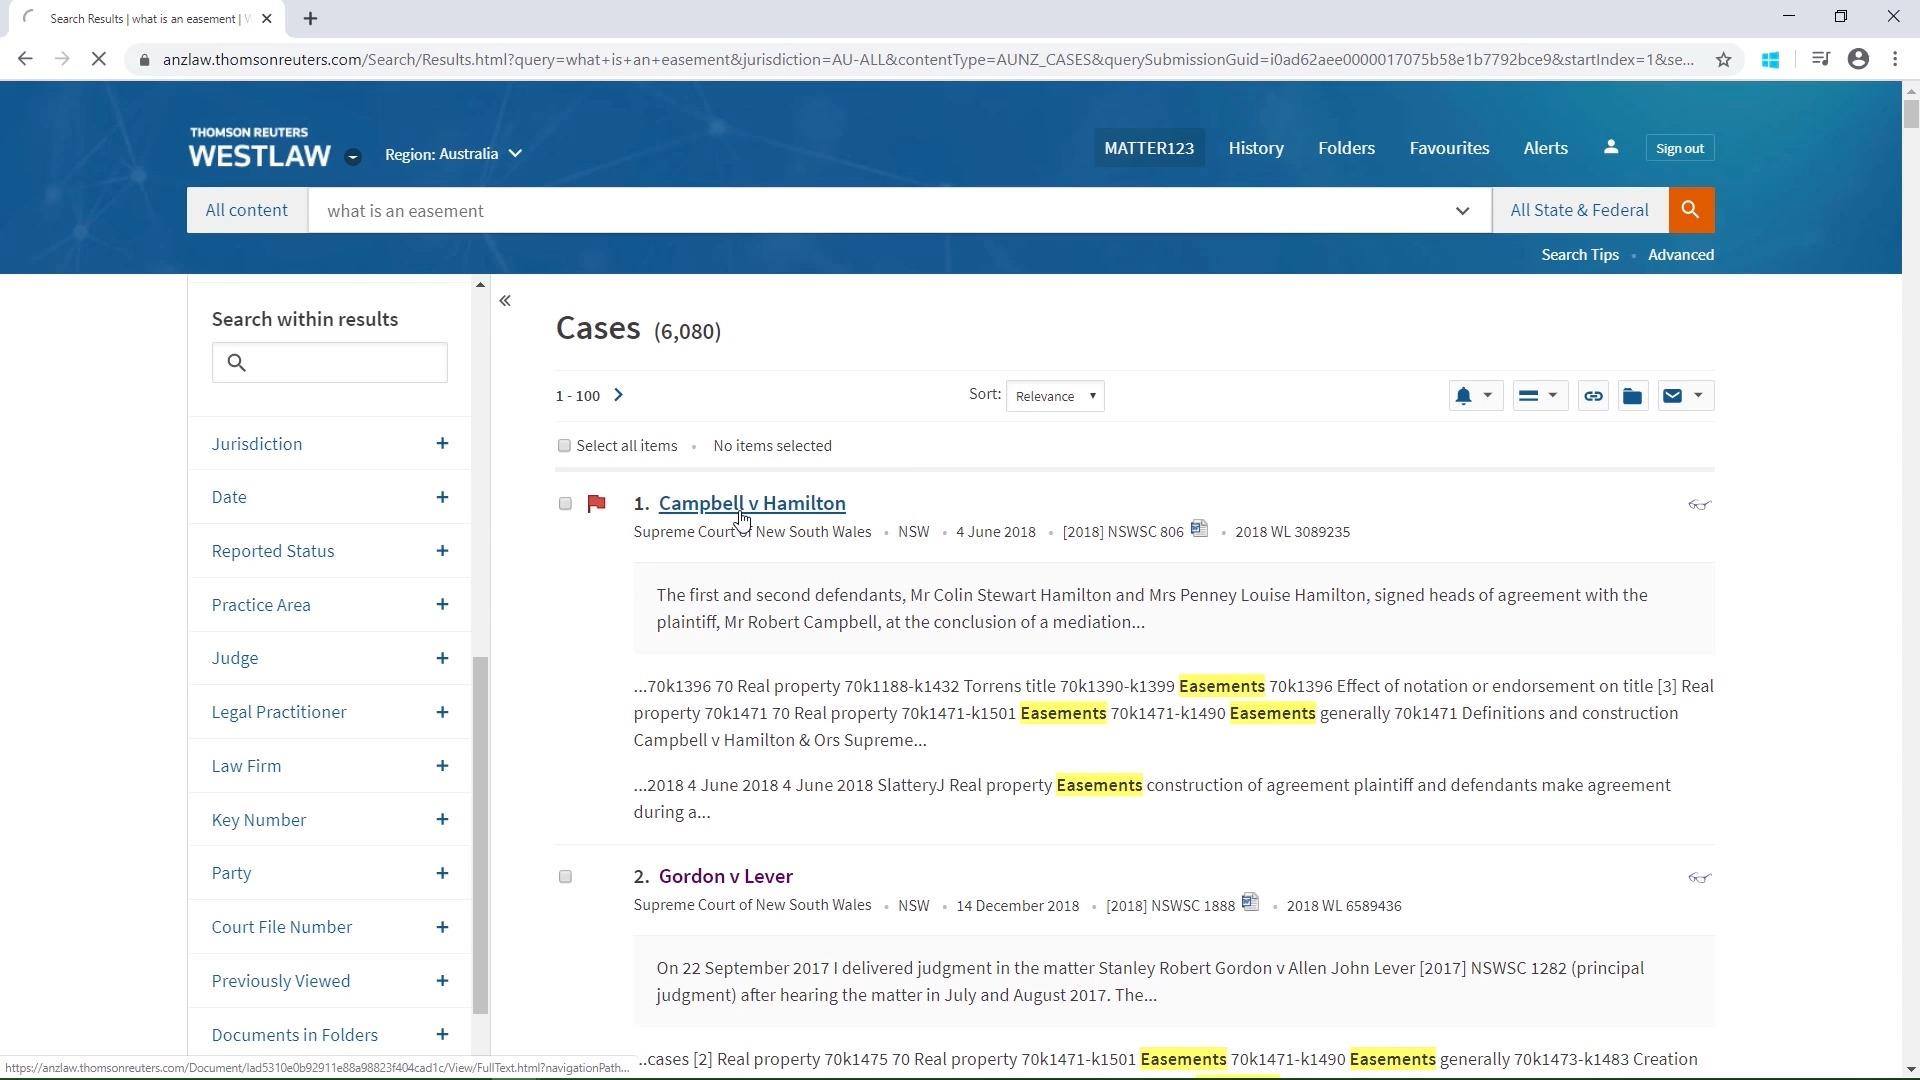Click the Windows extension icon

(1770, 60)
